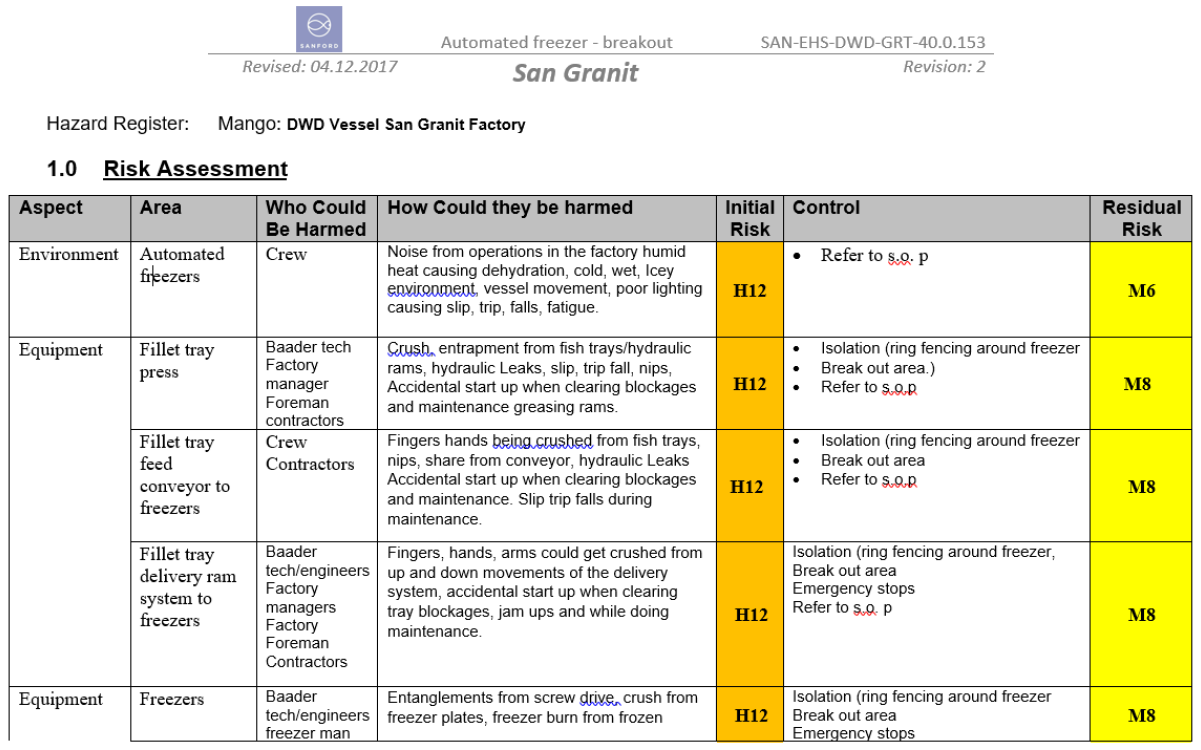The height and width of the screenshot is (750, 1201).
Task: Click the underlined Risk Assessment heading
Action: point(195,169)
